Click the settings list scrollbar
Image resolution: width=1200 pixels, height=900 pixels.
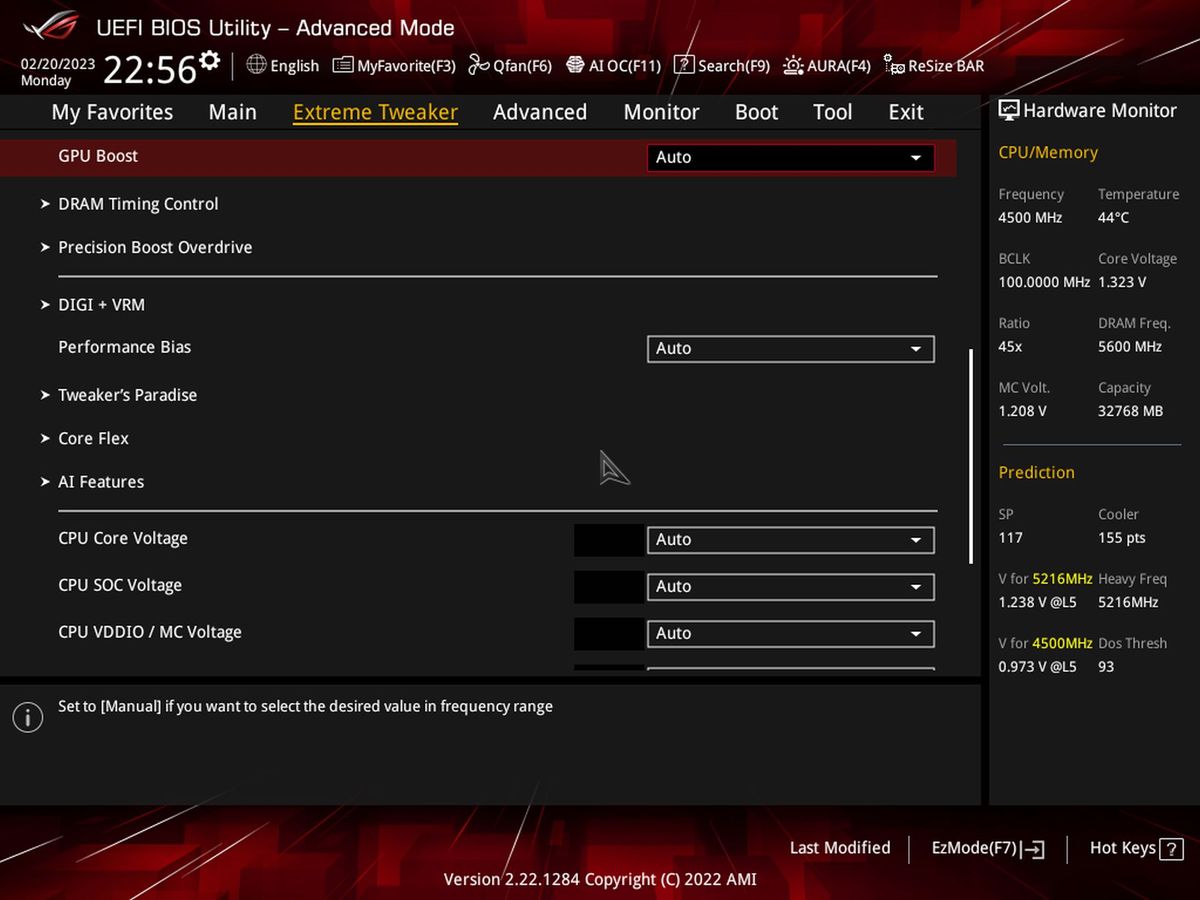970,456
